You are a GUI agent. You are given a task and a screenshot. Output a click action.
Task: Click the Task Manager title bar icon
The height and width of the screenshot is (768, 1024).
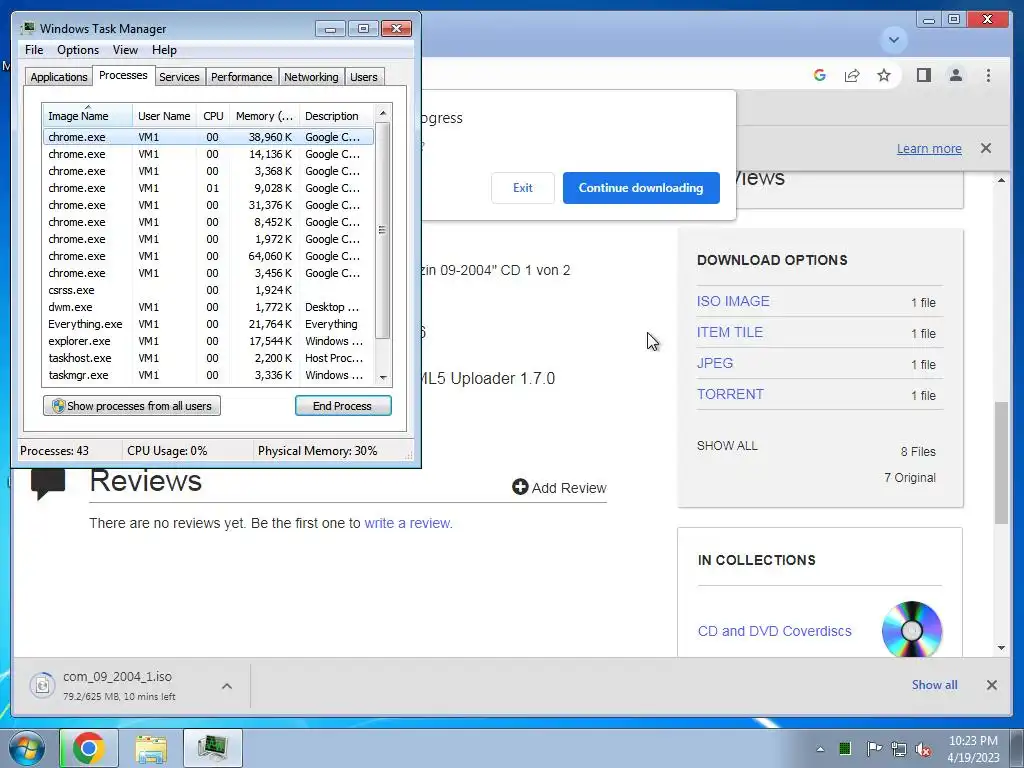point(28,28)
